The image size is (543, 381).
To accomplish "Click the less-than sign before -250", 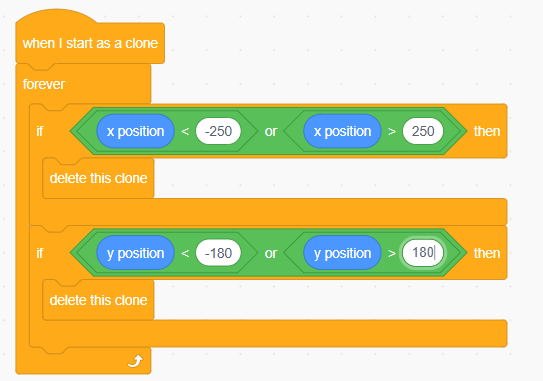I will point(185,132).
